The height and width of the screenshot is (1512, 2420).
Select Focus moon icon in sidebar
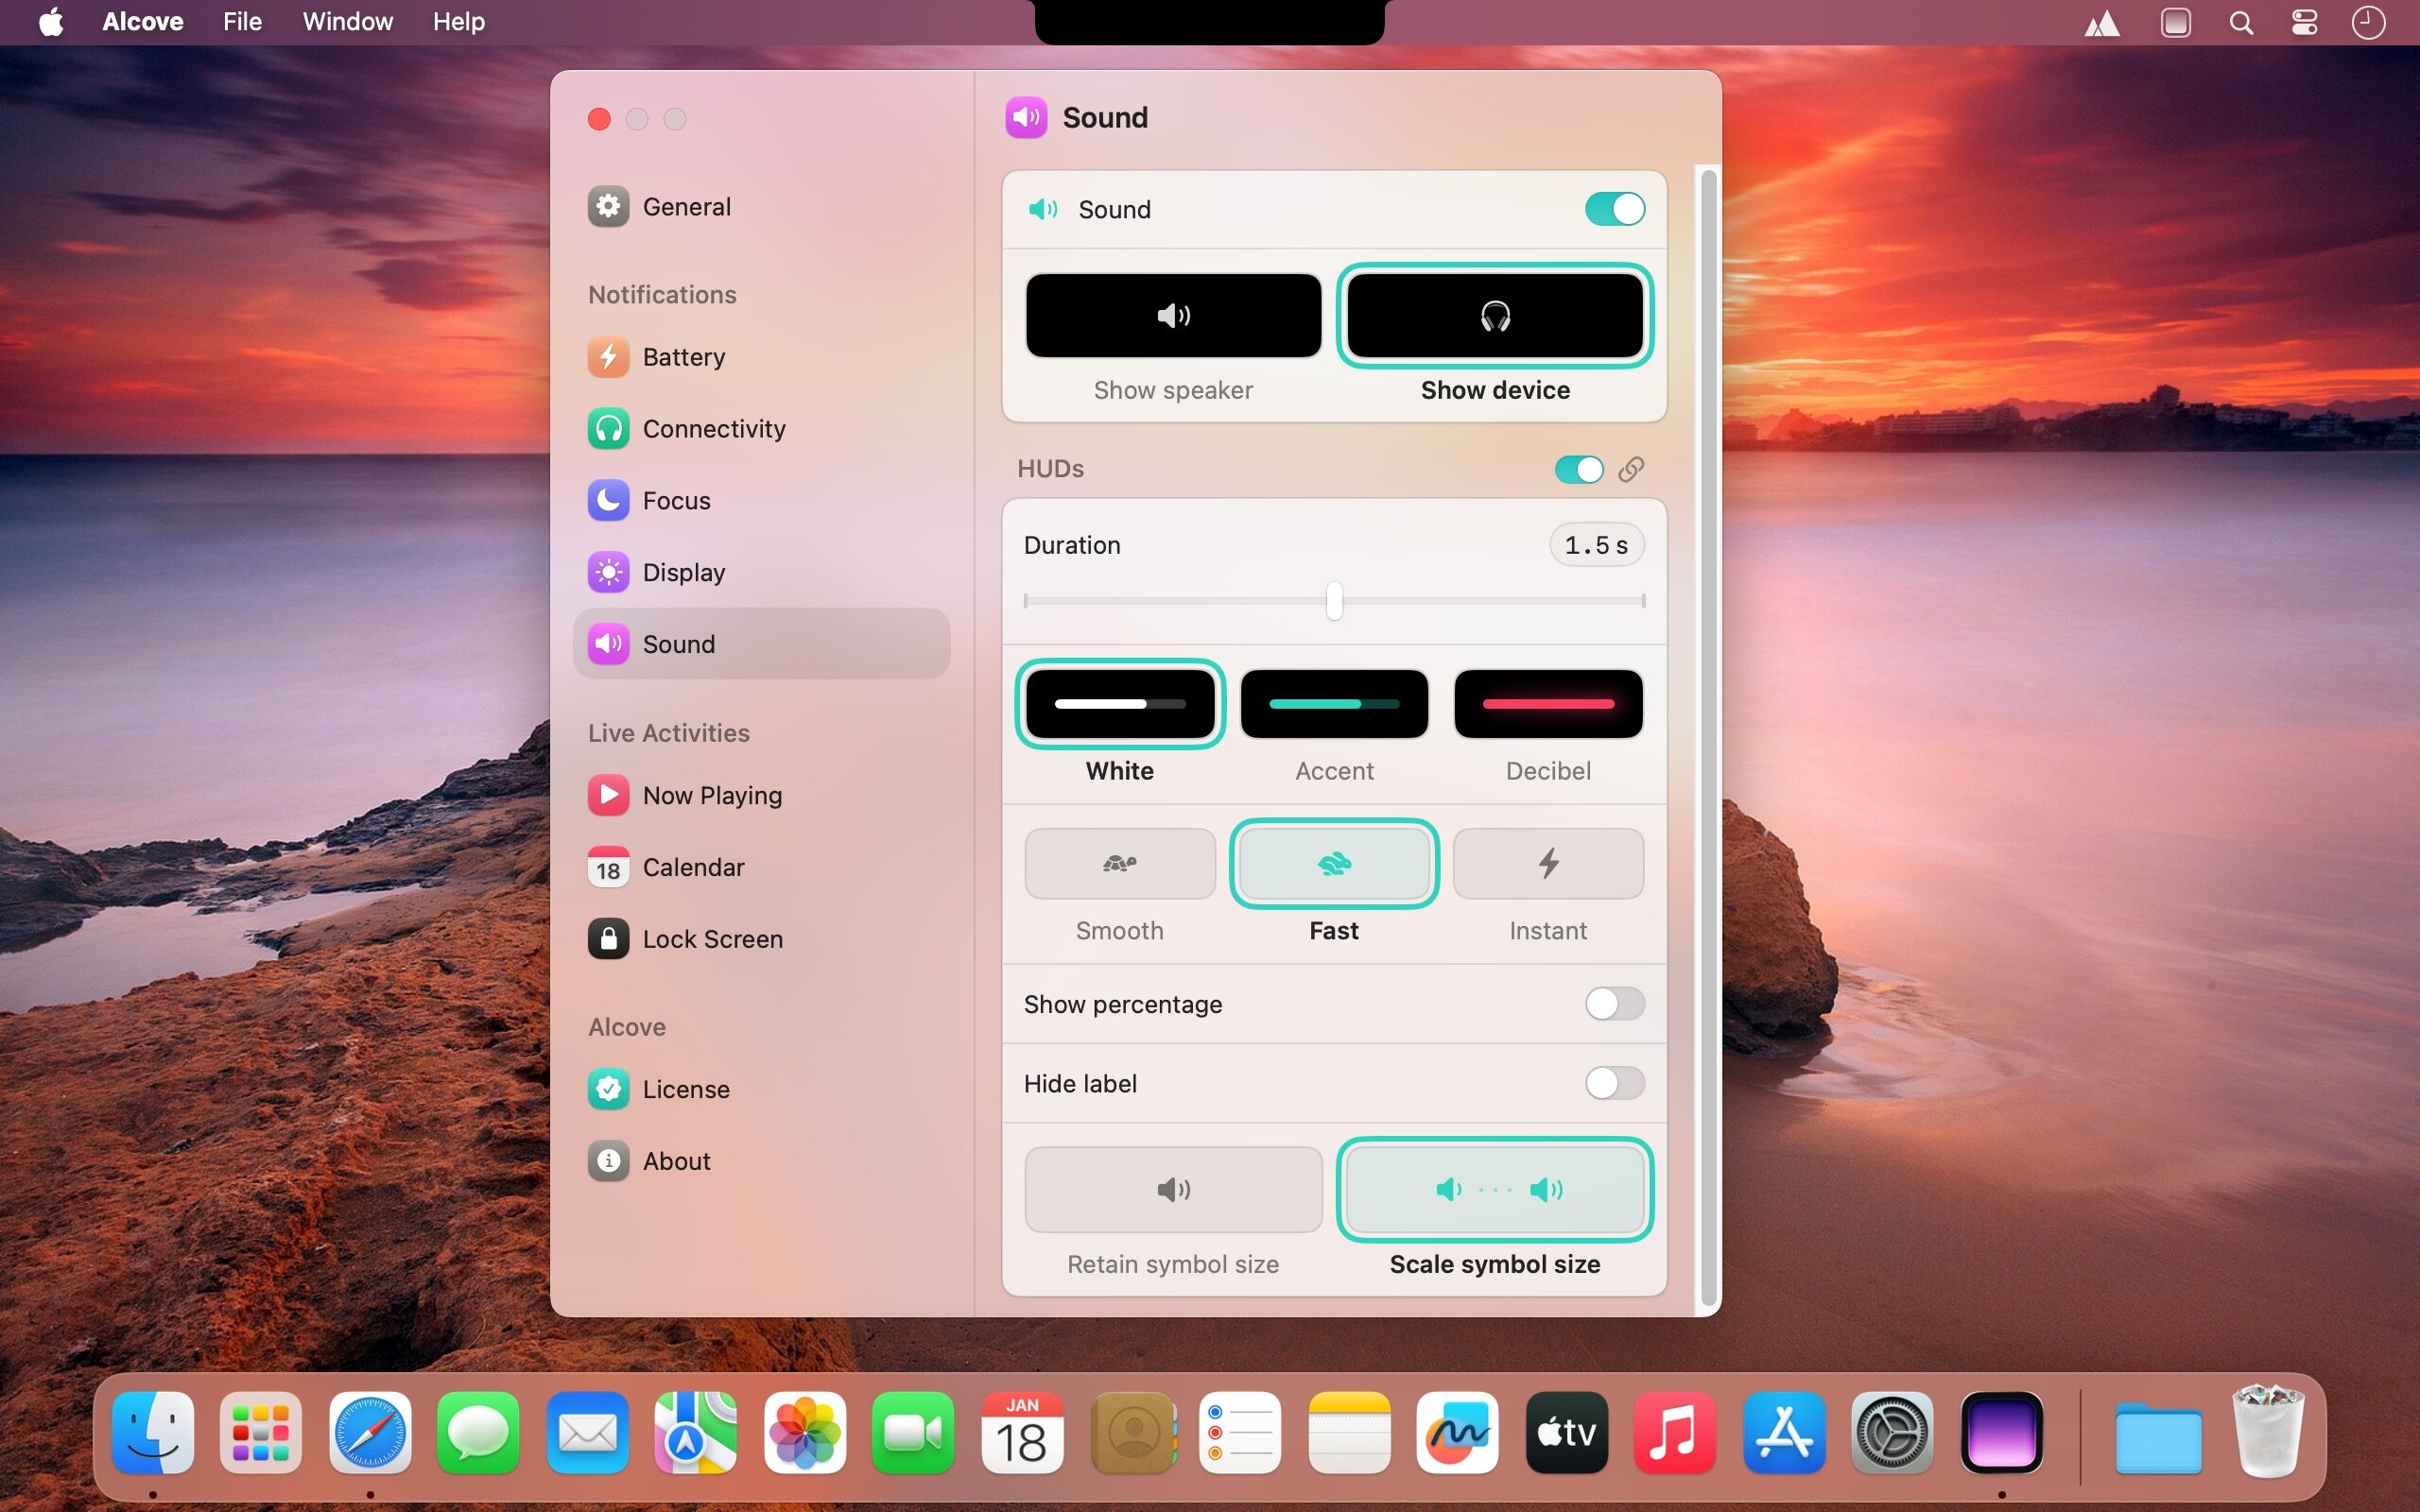click(x=609, y=500)
